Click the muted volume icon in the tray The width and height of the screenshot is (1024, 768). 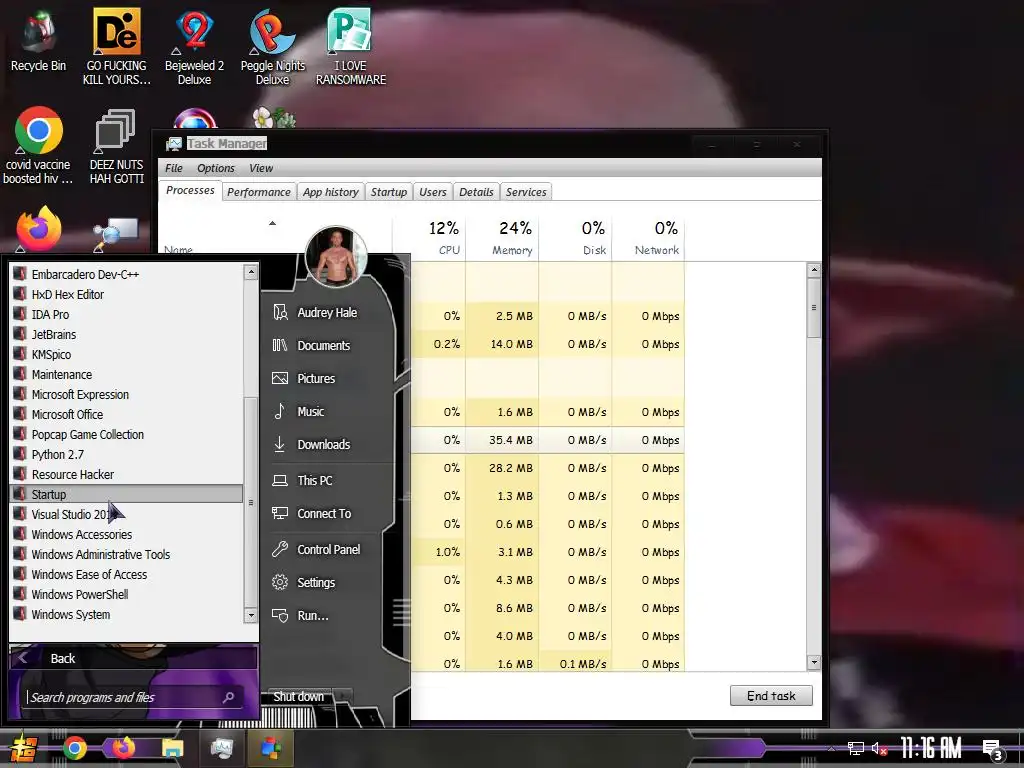click(x=879, y=748)
